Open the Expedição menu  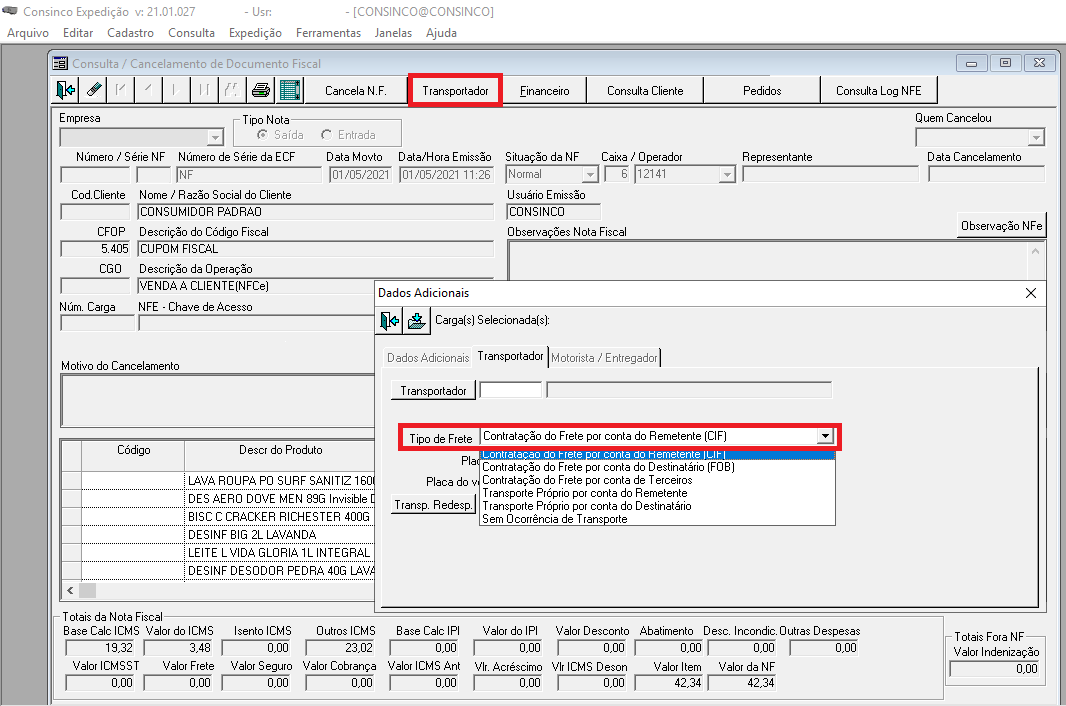(x=255, y=33)
